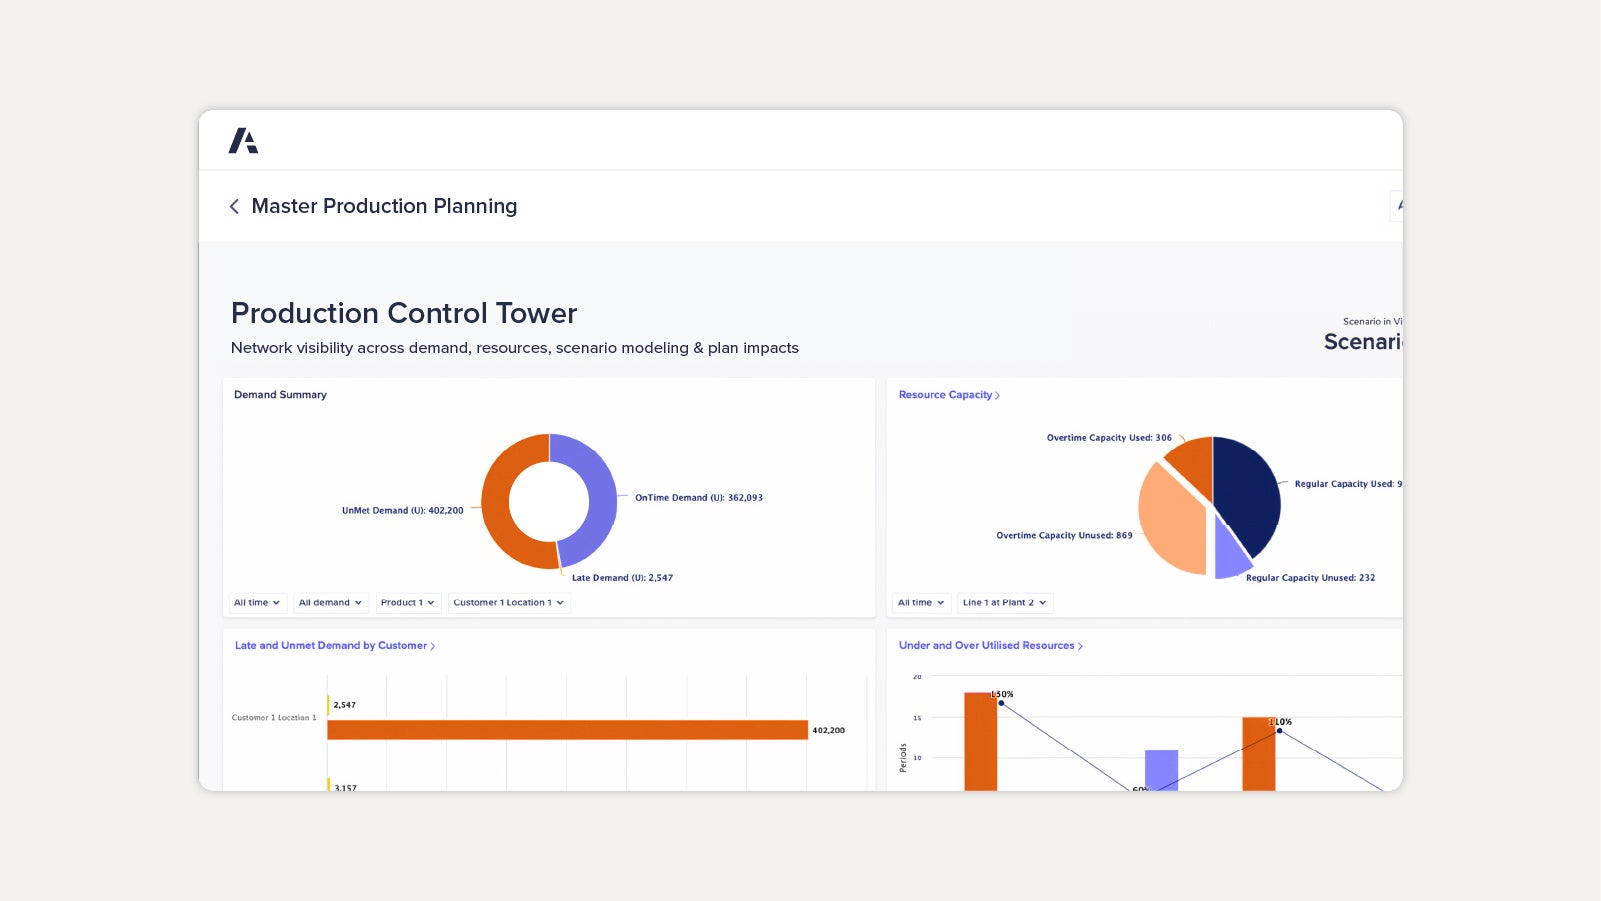Click the Overtime Capacity Unused: 869 label

pyautogui.click(x=1064, y=536)
